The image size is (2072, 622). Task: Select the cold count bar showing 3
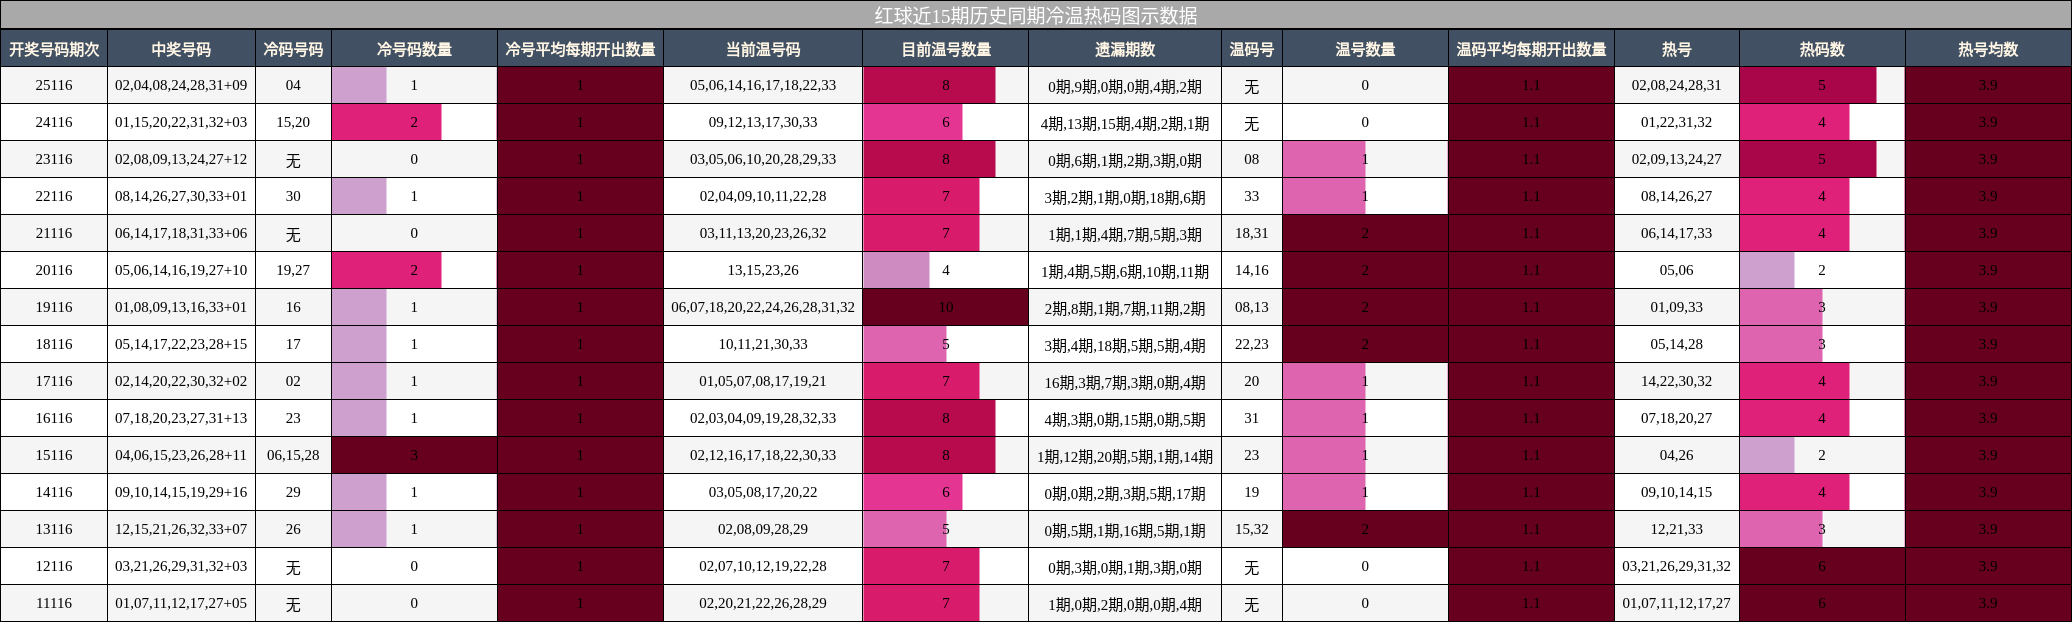coord(414,455)
